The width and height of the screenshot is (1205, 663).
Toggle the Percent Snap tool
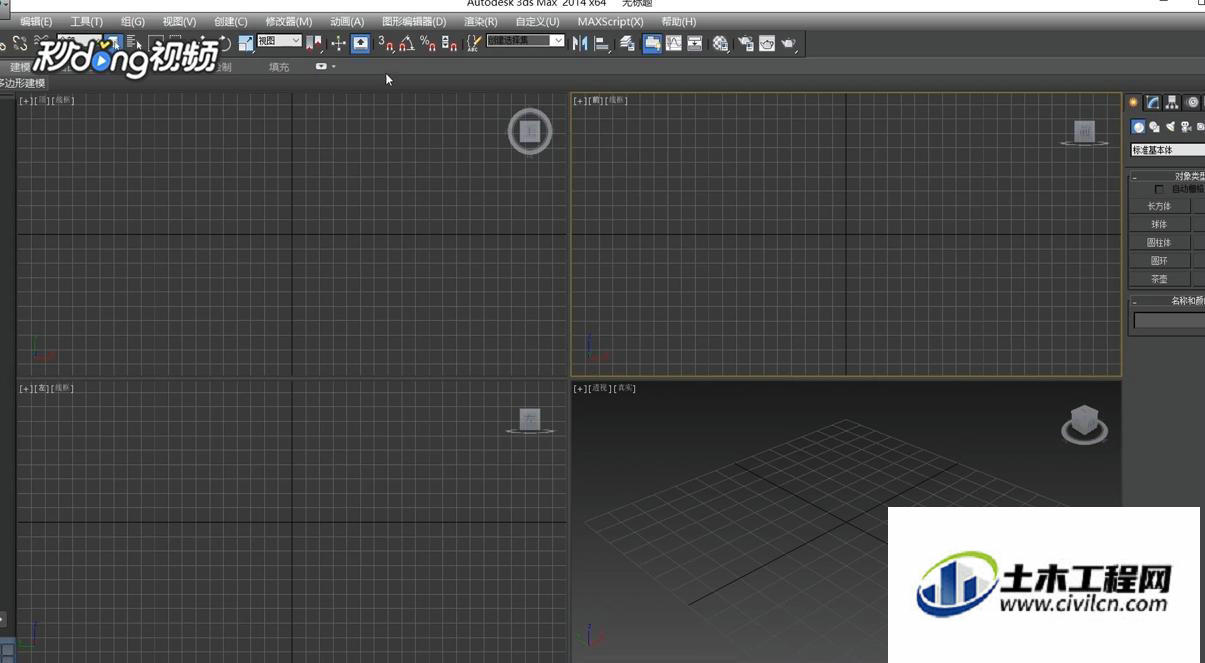tap(428, 43)
